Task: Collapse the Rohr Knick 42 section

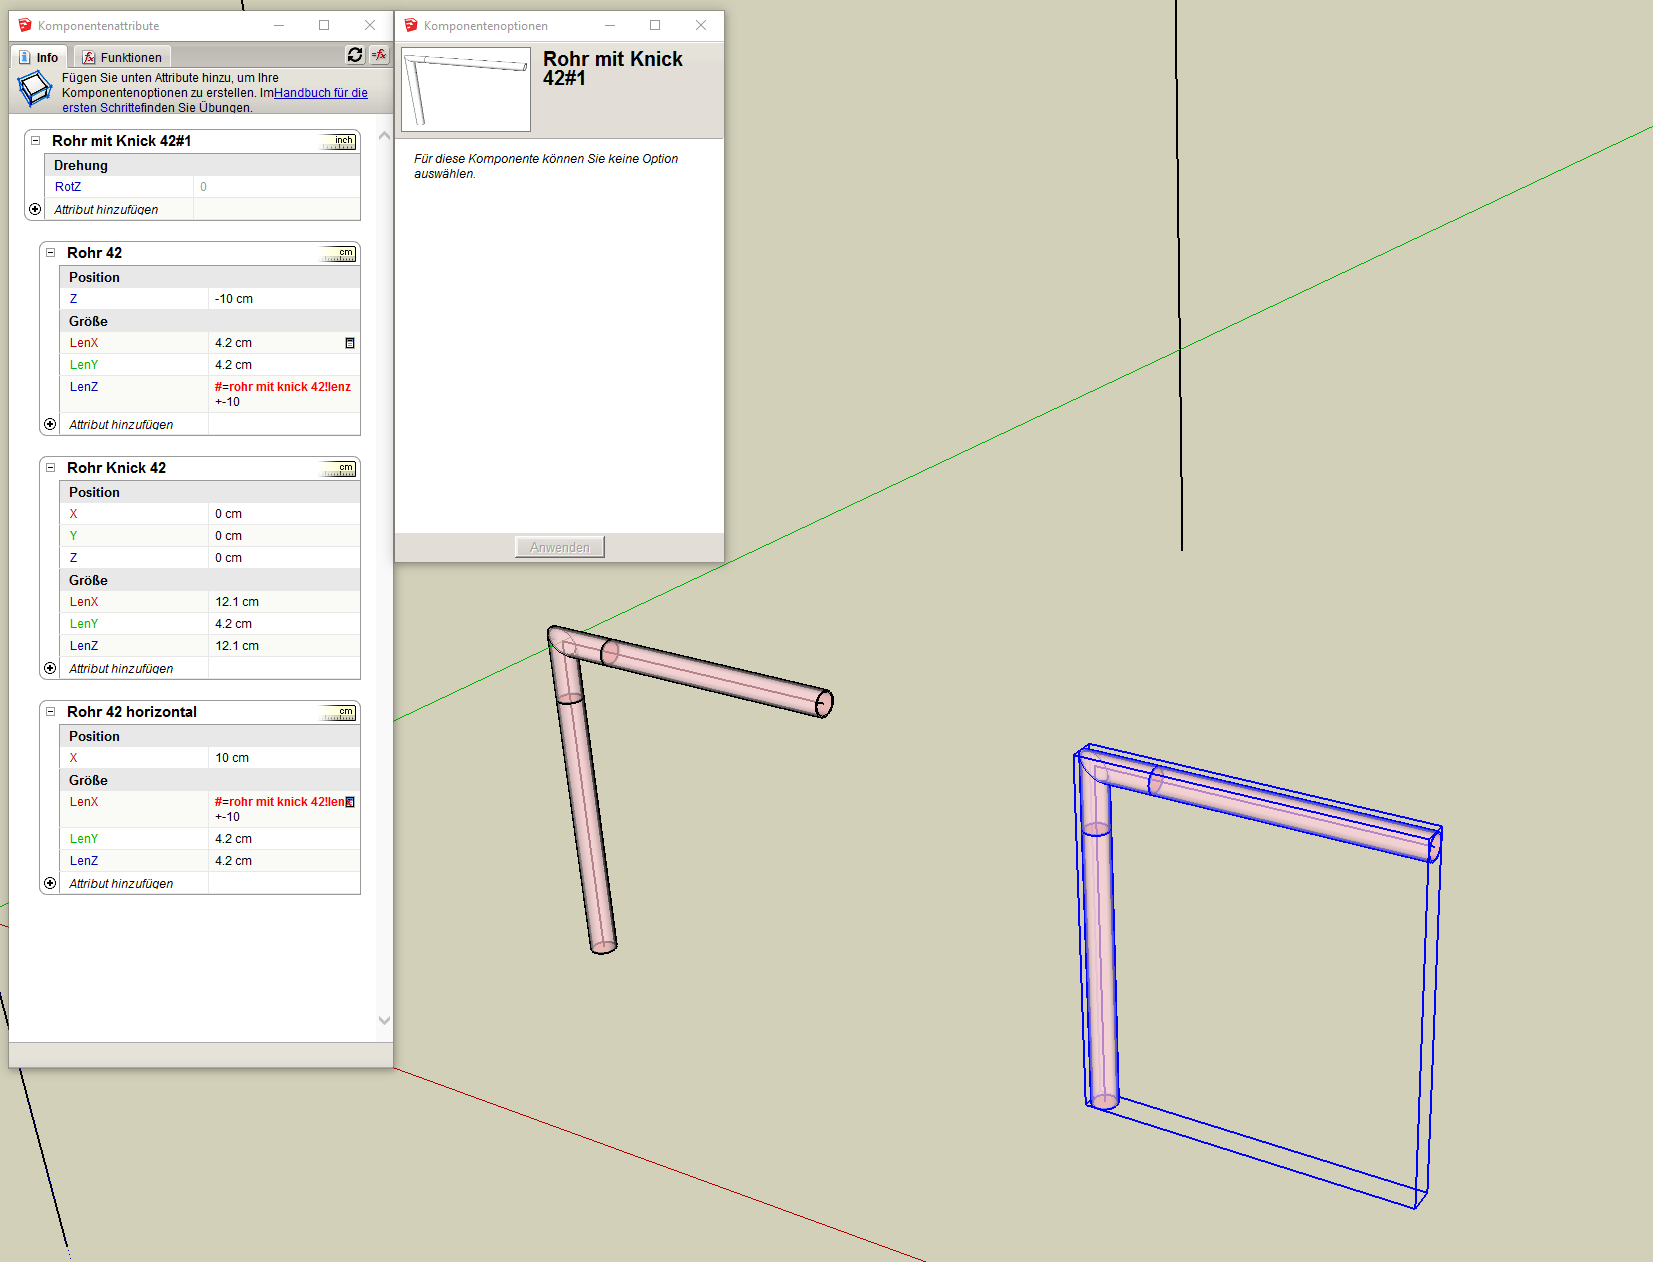Action: (51, 468)
